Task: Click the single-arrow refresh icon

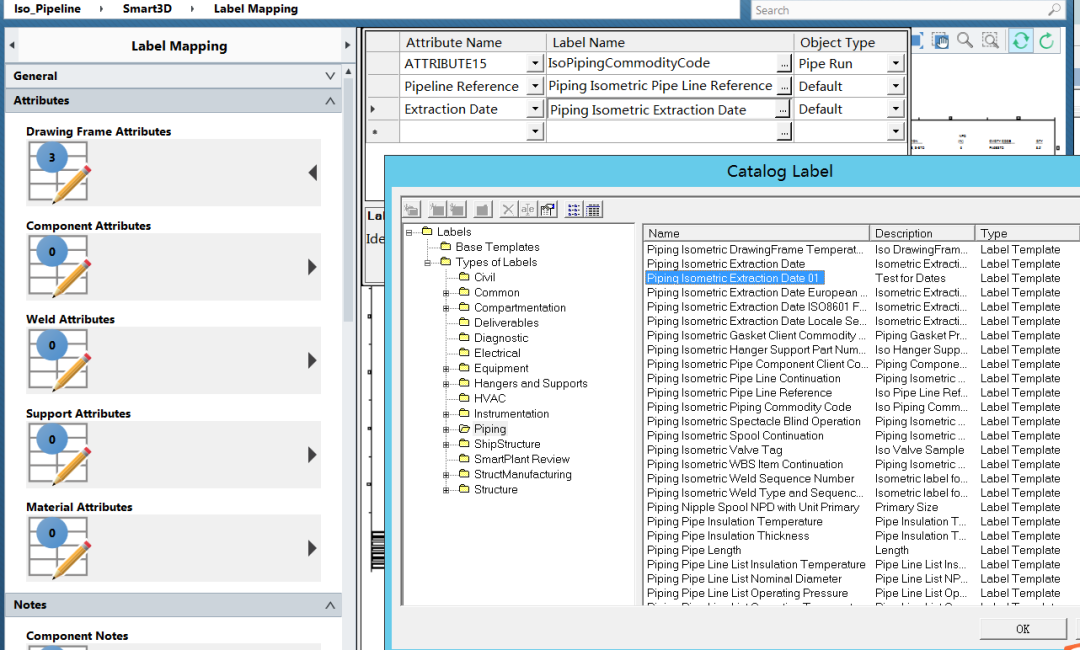Action: click(x=1046, y=41)
